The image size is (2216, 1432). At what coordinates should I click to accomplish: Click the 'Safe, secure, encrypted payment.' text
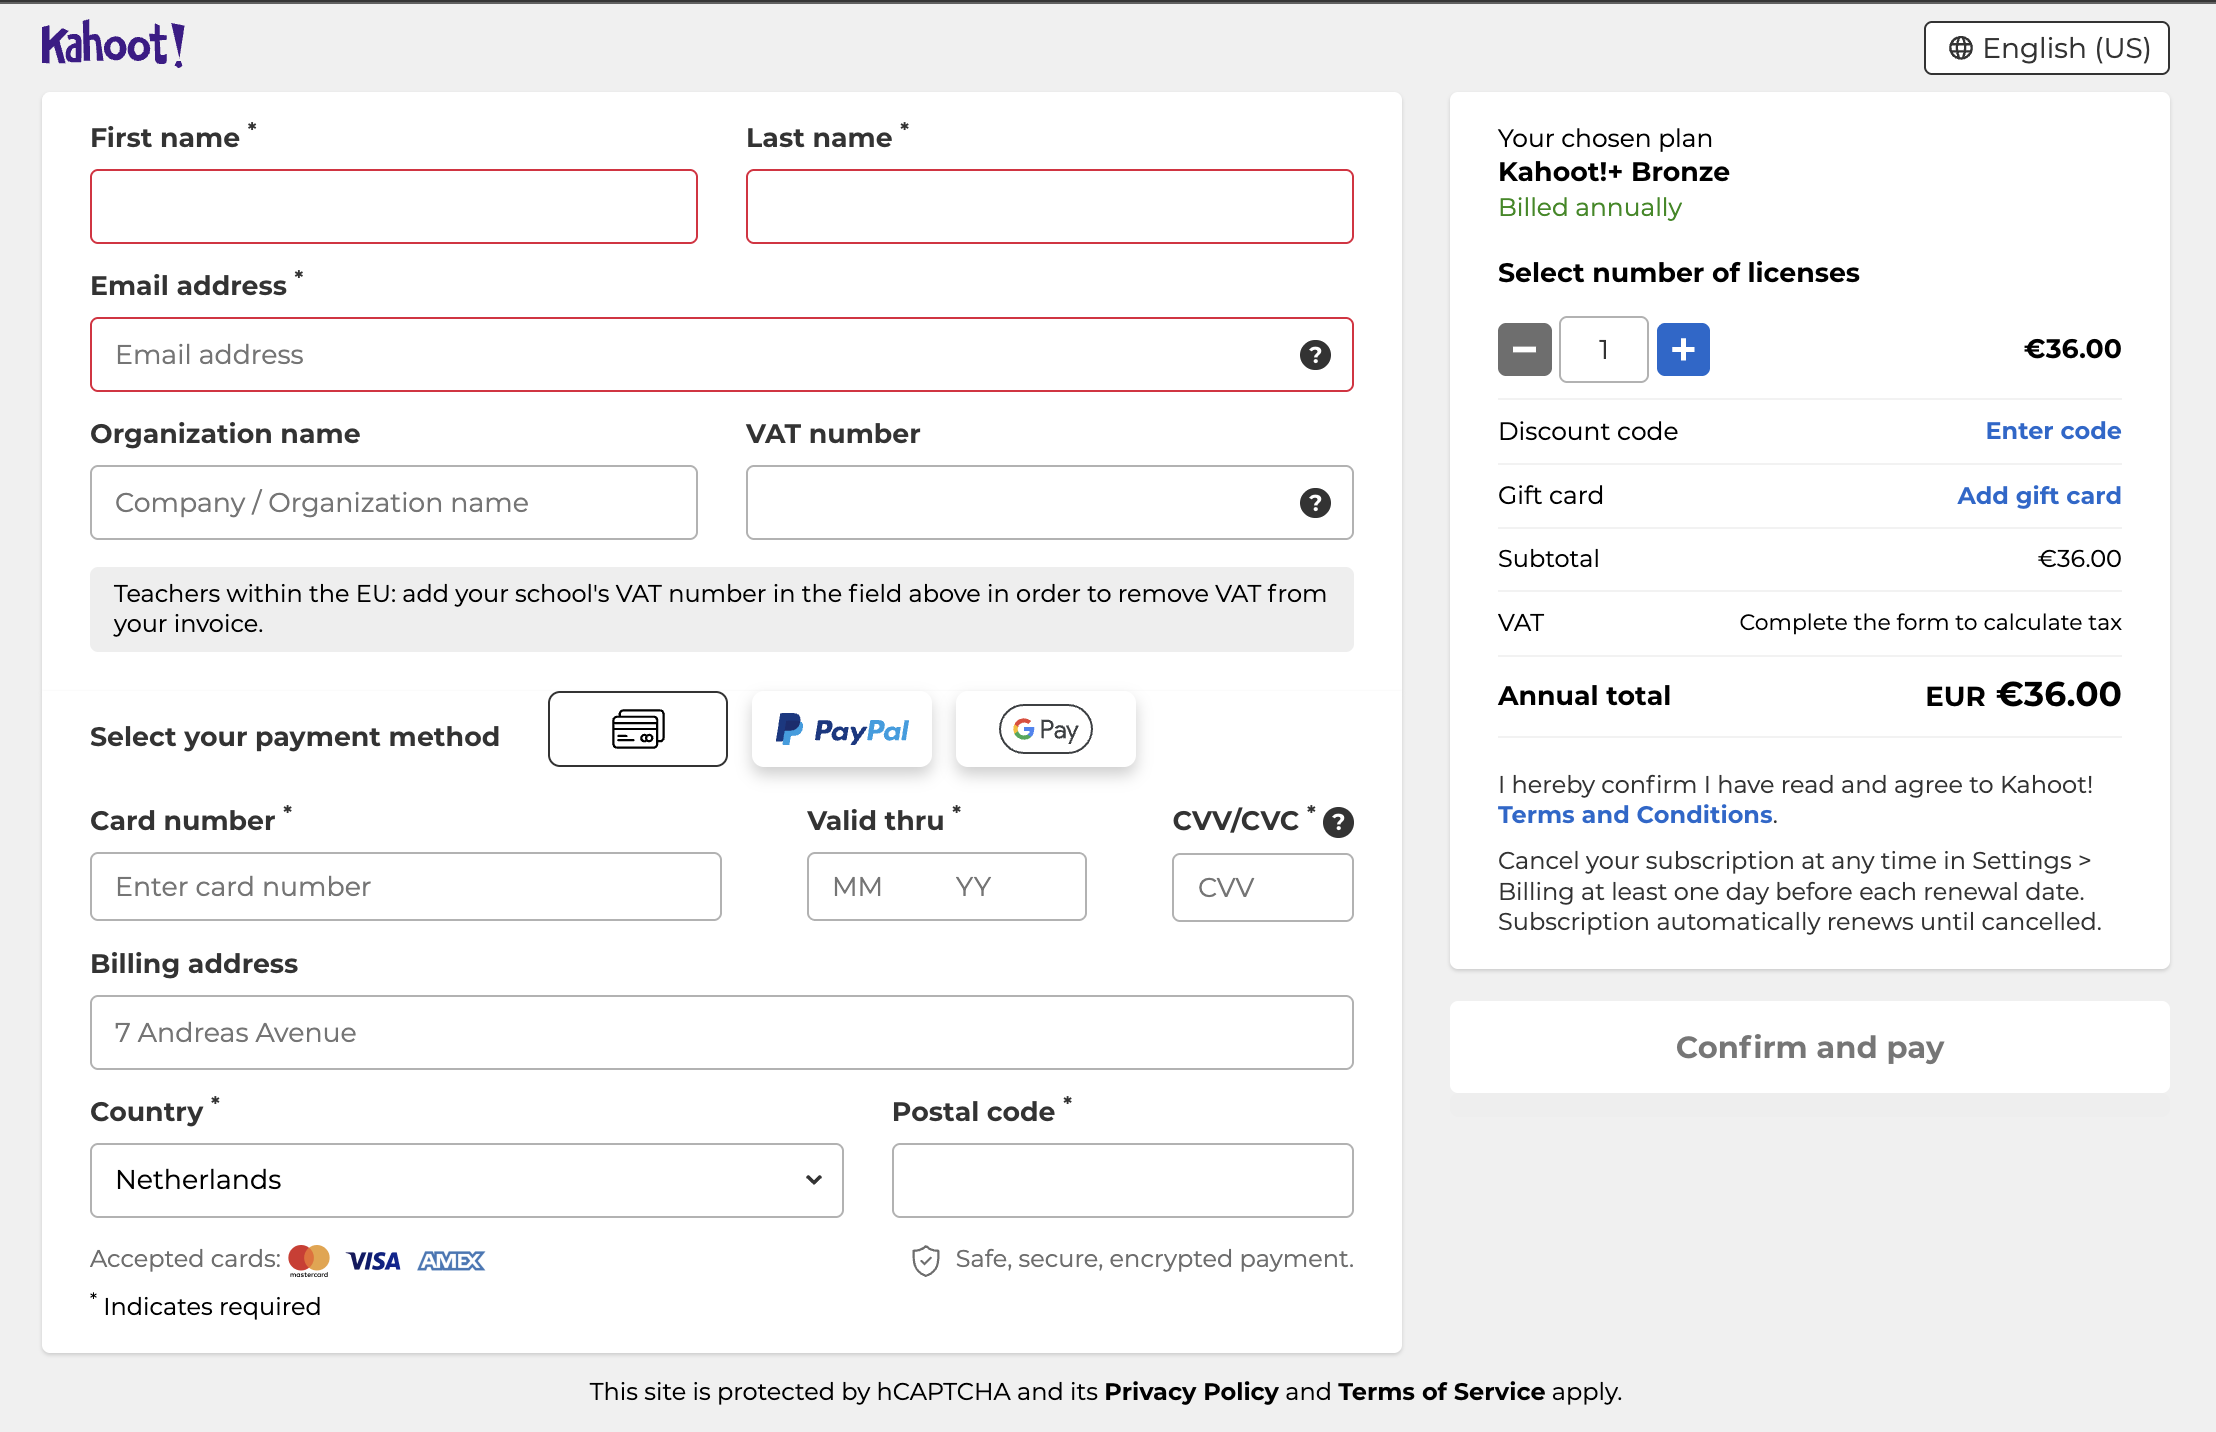[x=1155, y=1259]
